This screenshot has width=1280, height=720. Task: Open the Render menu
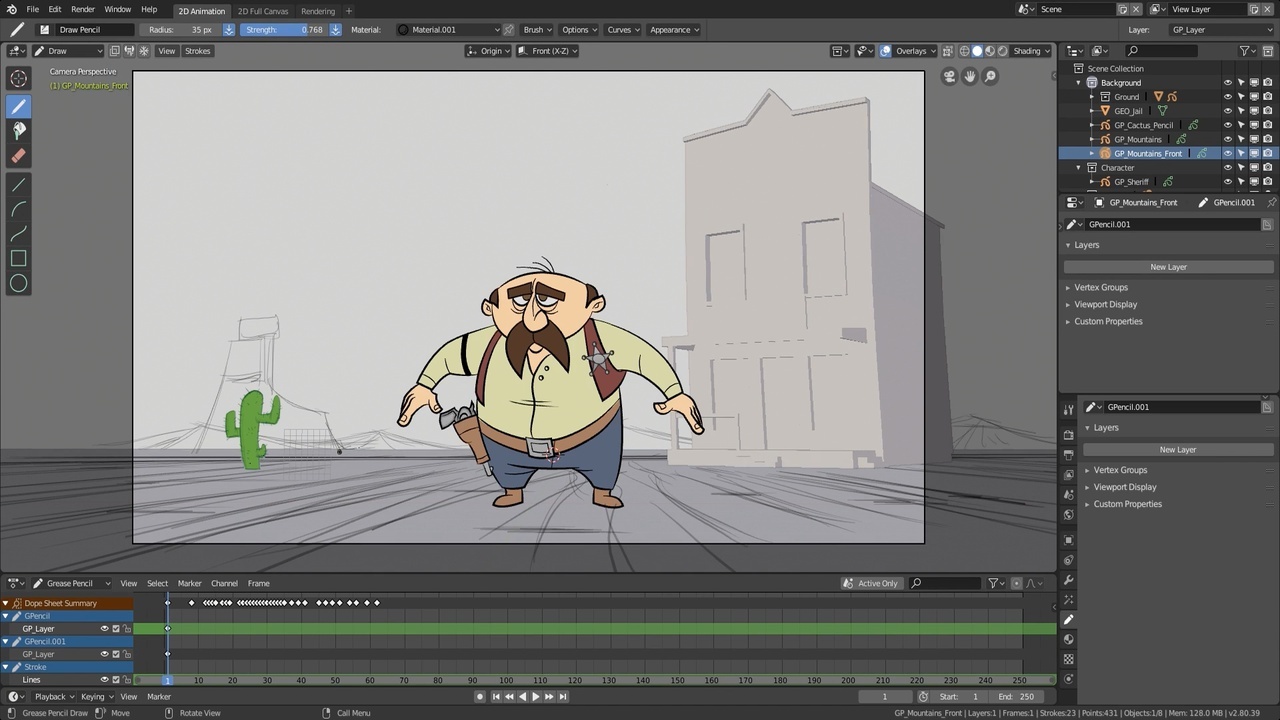pyautogui.click(x=83, y=9)
